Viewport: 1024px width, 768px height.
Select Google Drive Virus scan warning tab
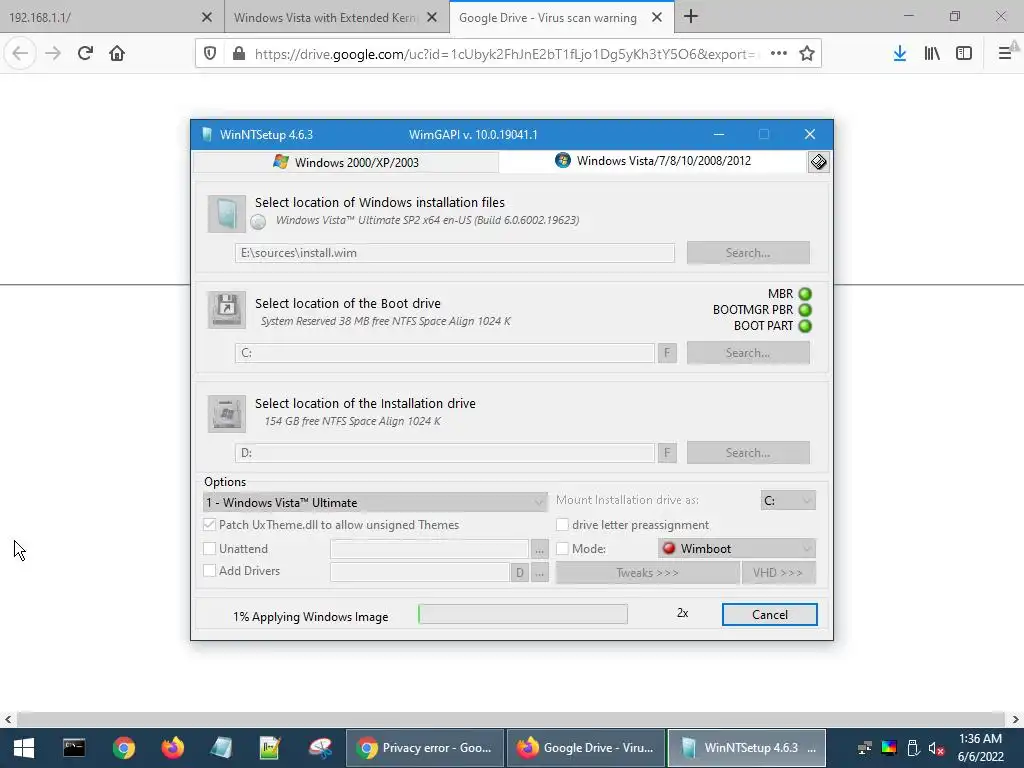[547, 18]
